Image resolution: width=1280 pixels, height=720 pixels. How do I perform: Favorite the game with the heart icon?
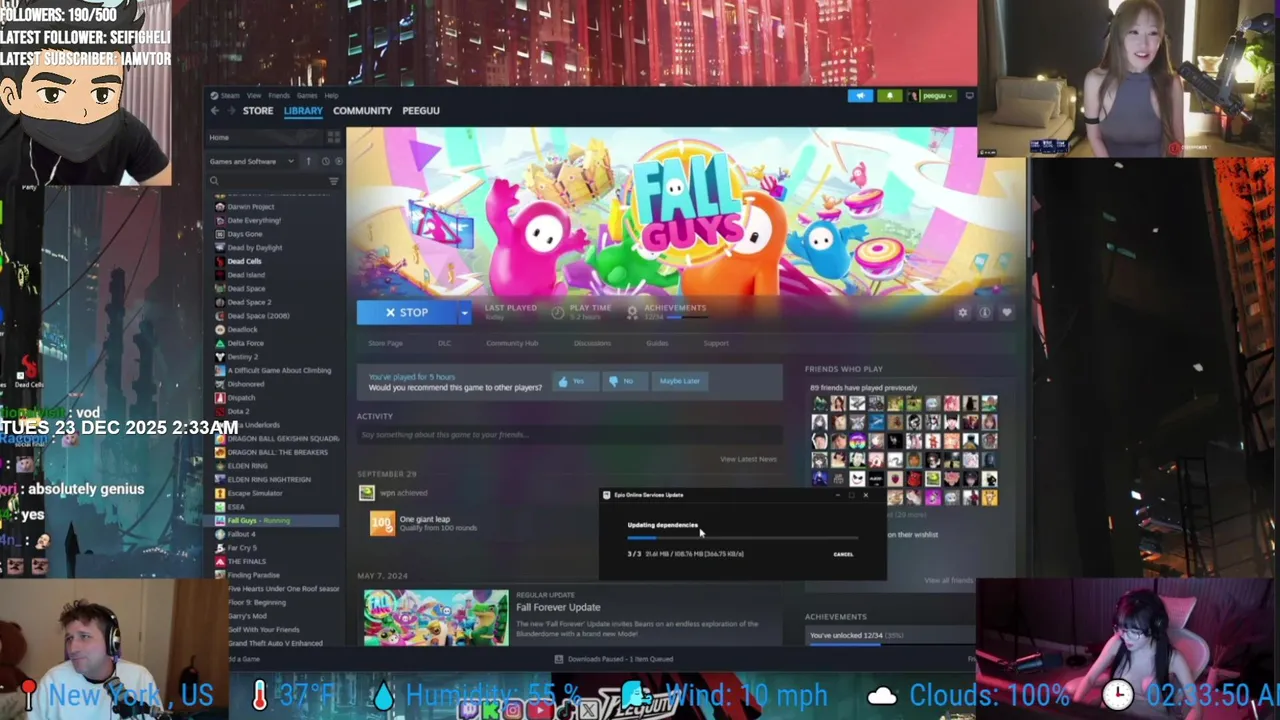(1007, 312)
